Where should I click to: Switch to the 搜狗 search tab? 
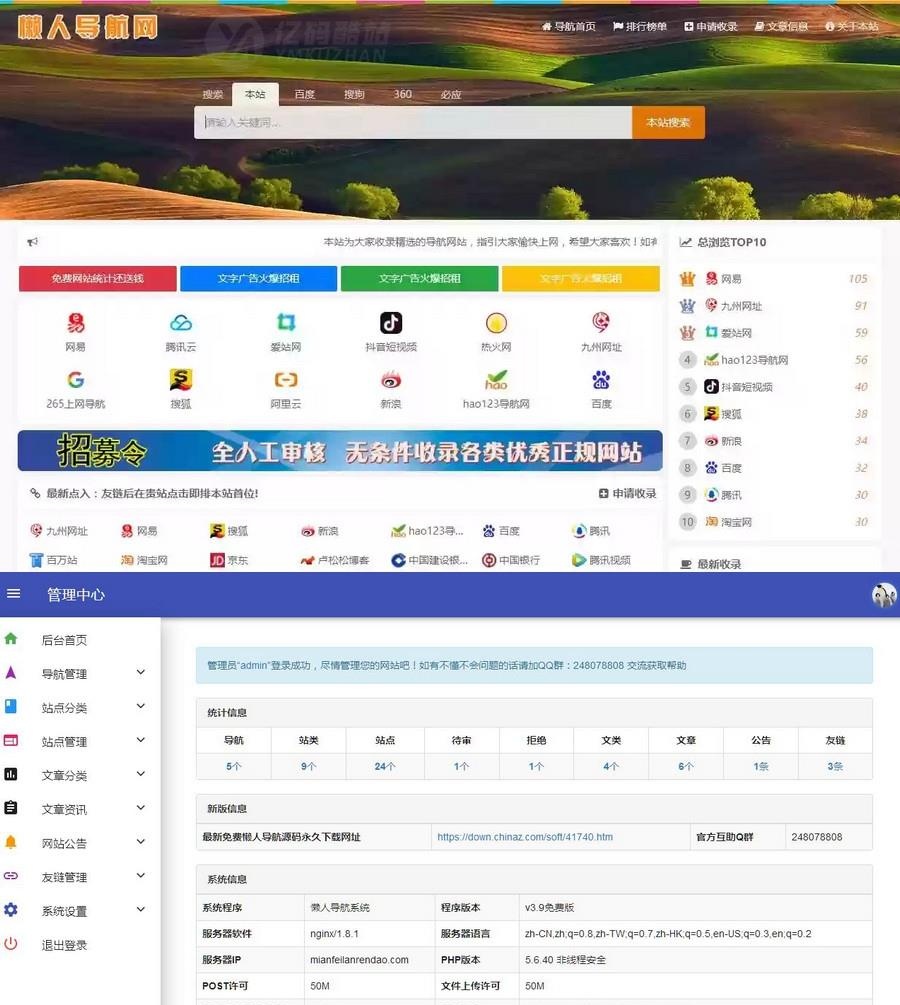(x=354, y=94)
